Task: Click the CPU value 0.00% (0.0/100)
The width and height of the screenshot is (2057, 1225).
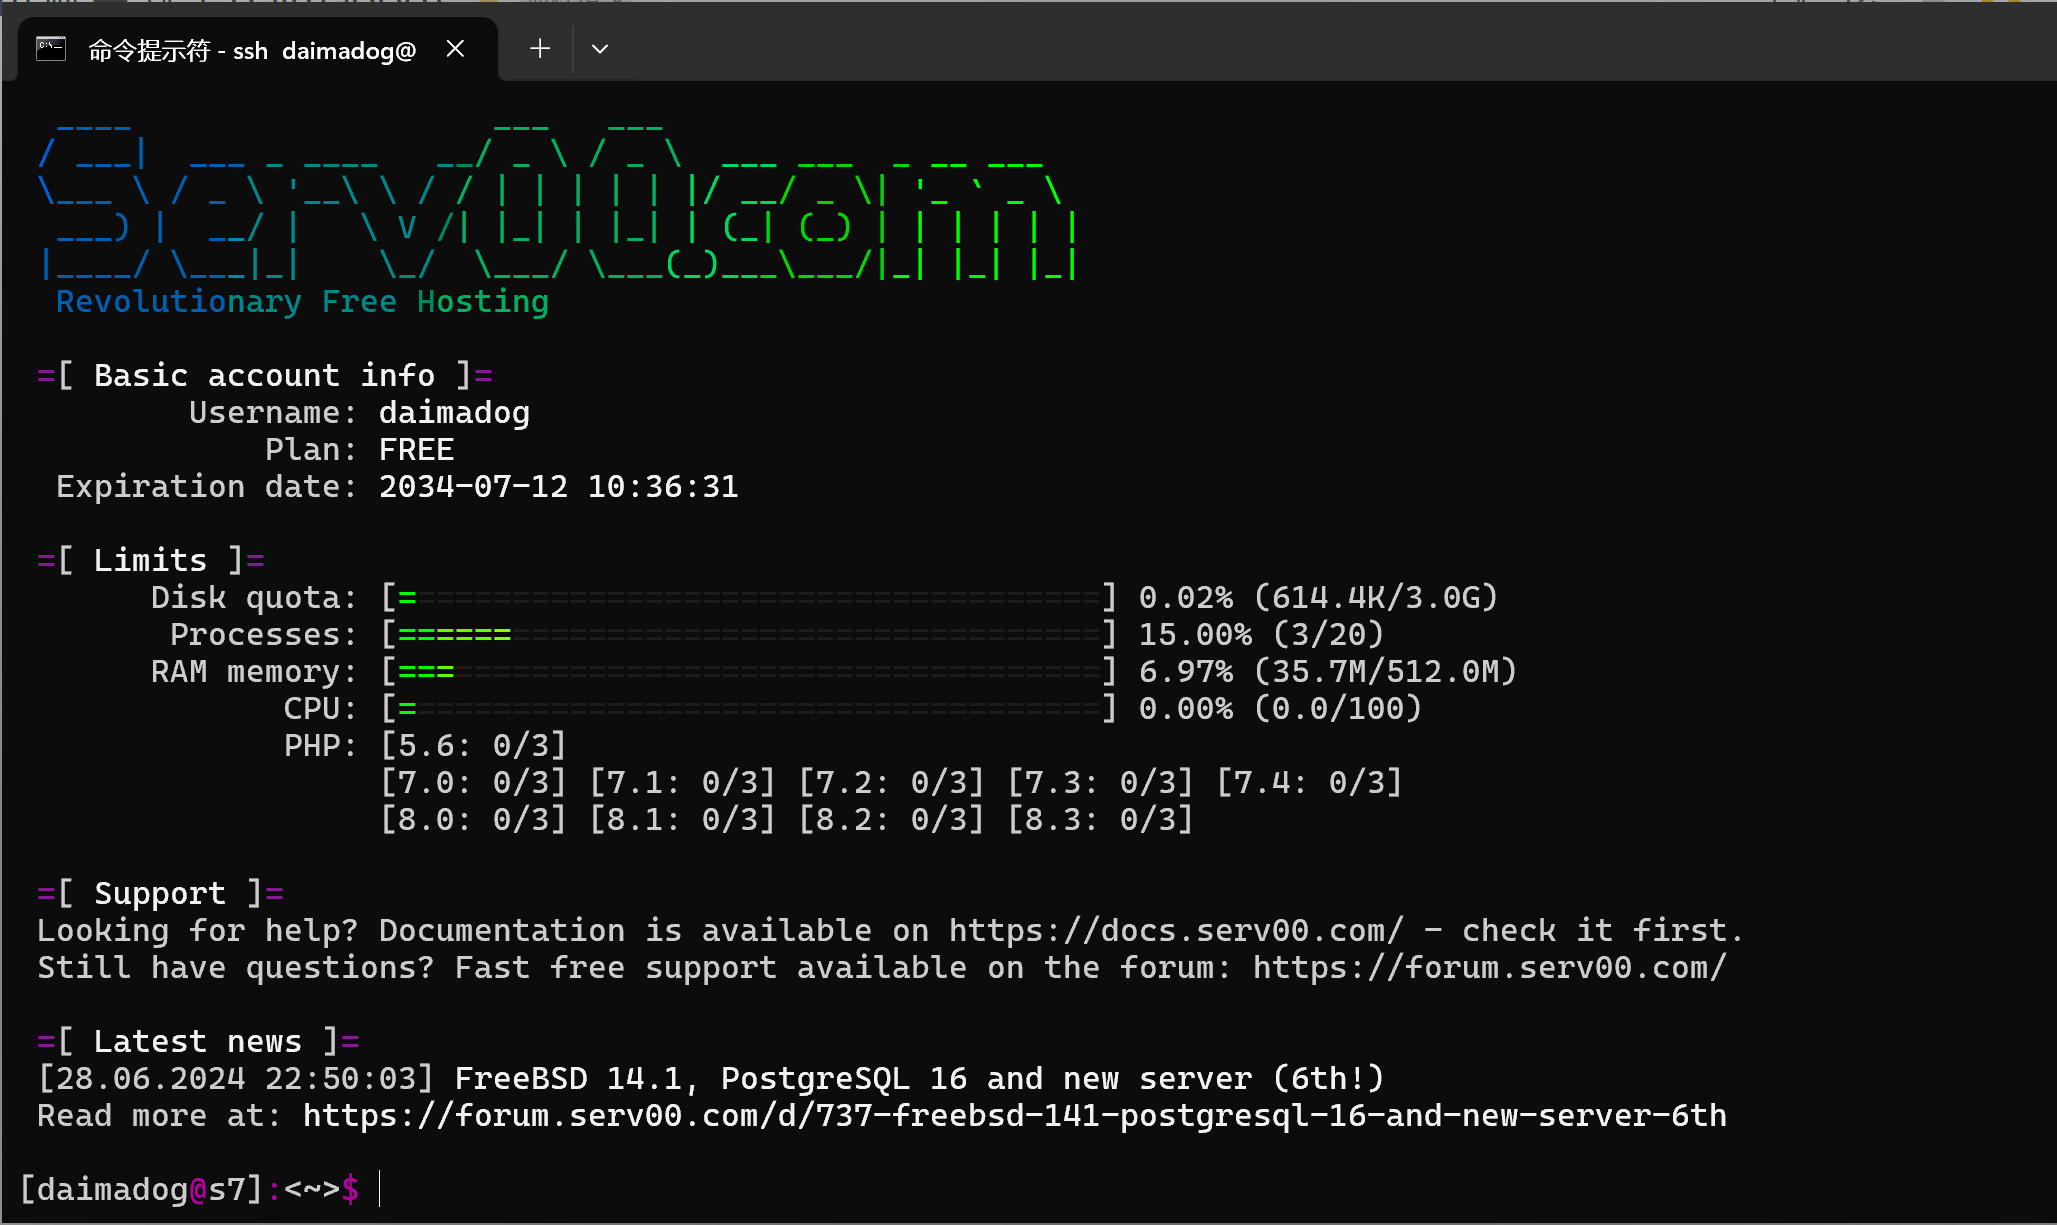Action: 1280,708
